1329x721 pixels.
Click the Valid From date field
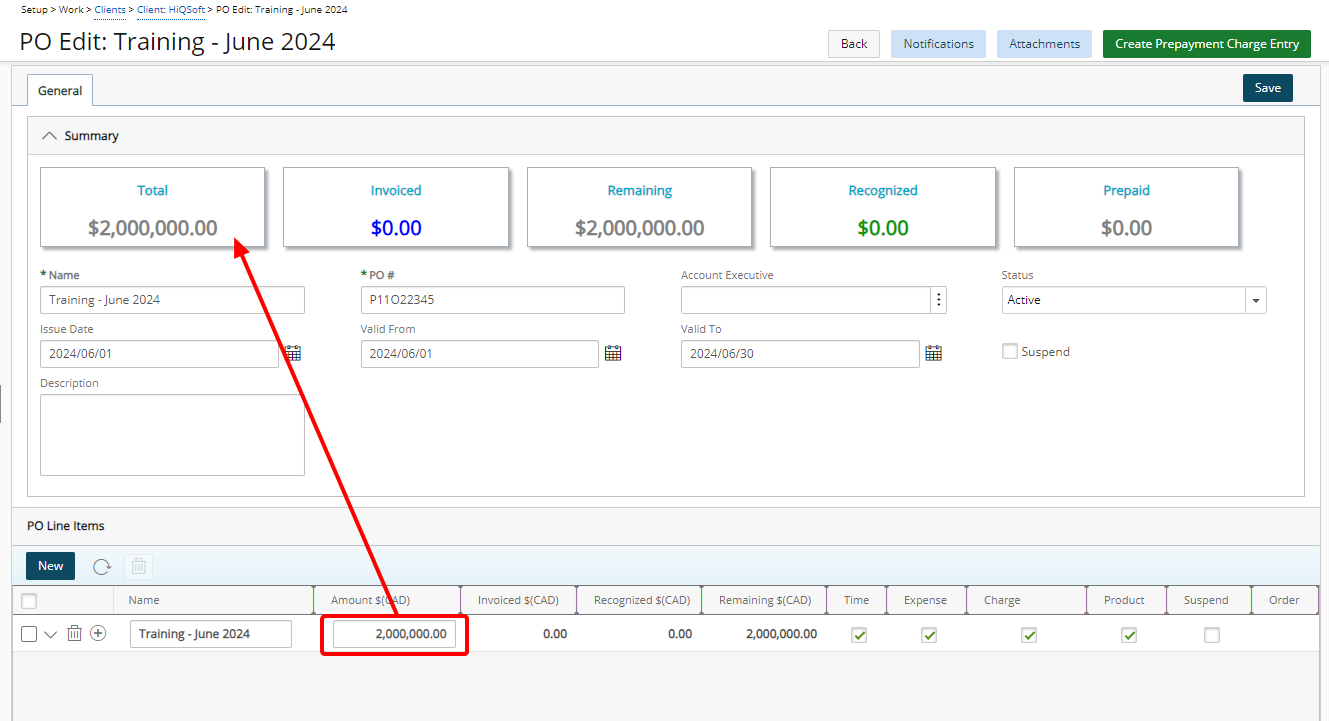tap(480, 354)
